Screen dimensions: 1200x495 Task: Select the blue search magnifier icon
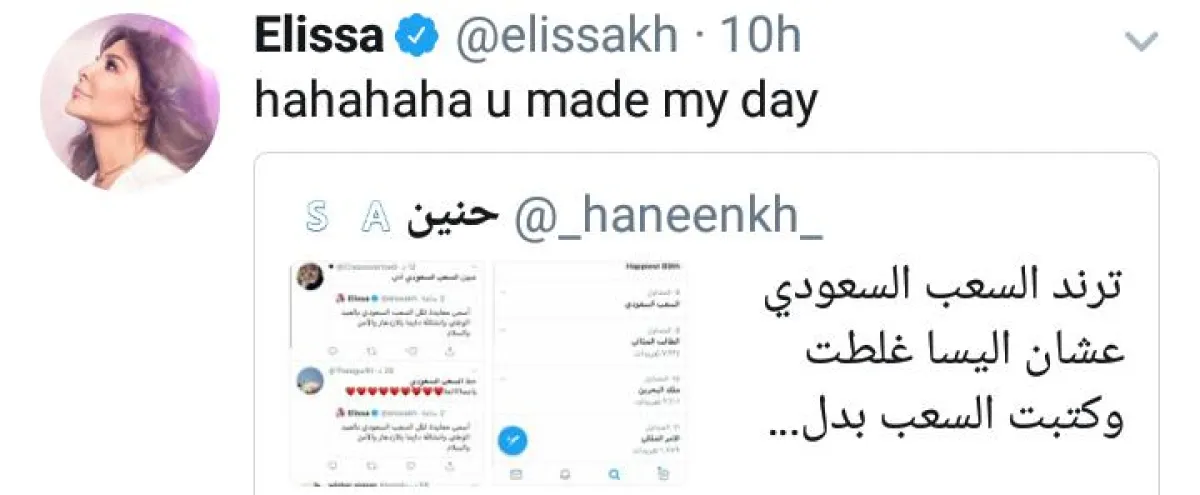pos(614,473)
